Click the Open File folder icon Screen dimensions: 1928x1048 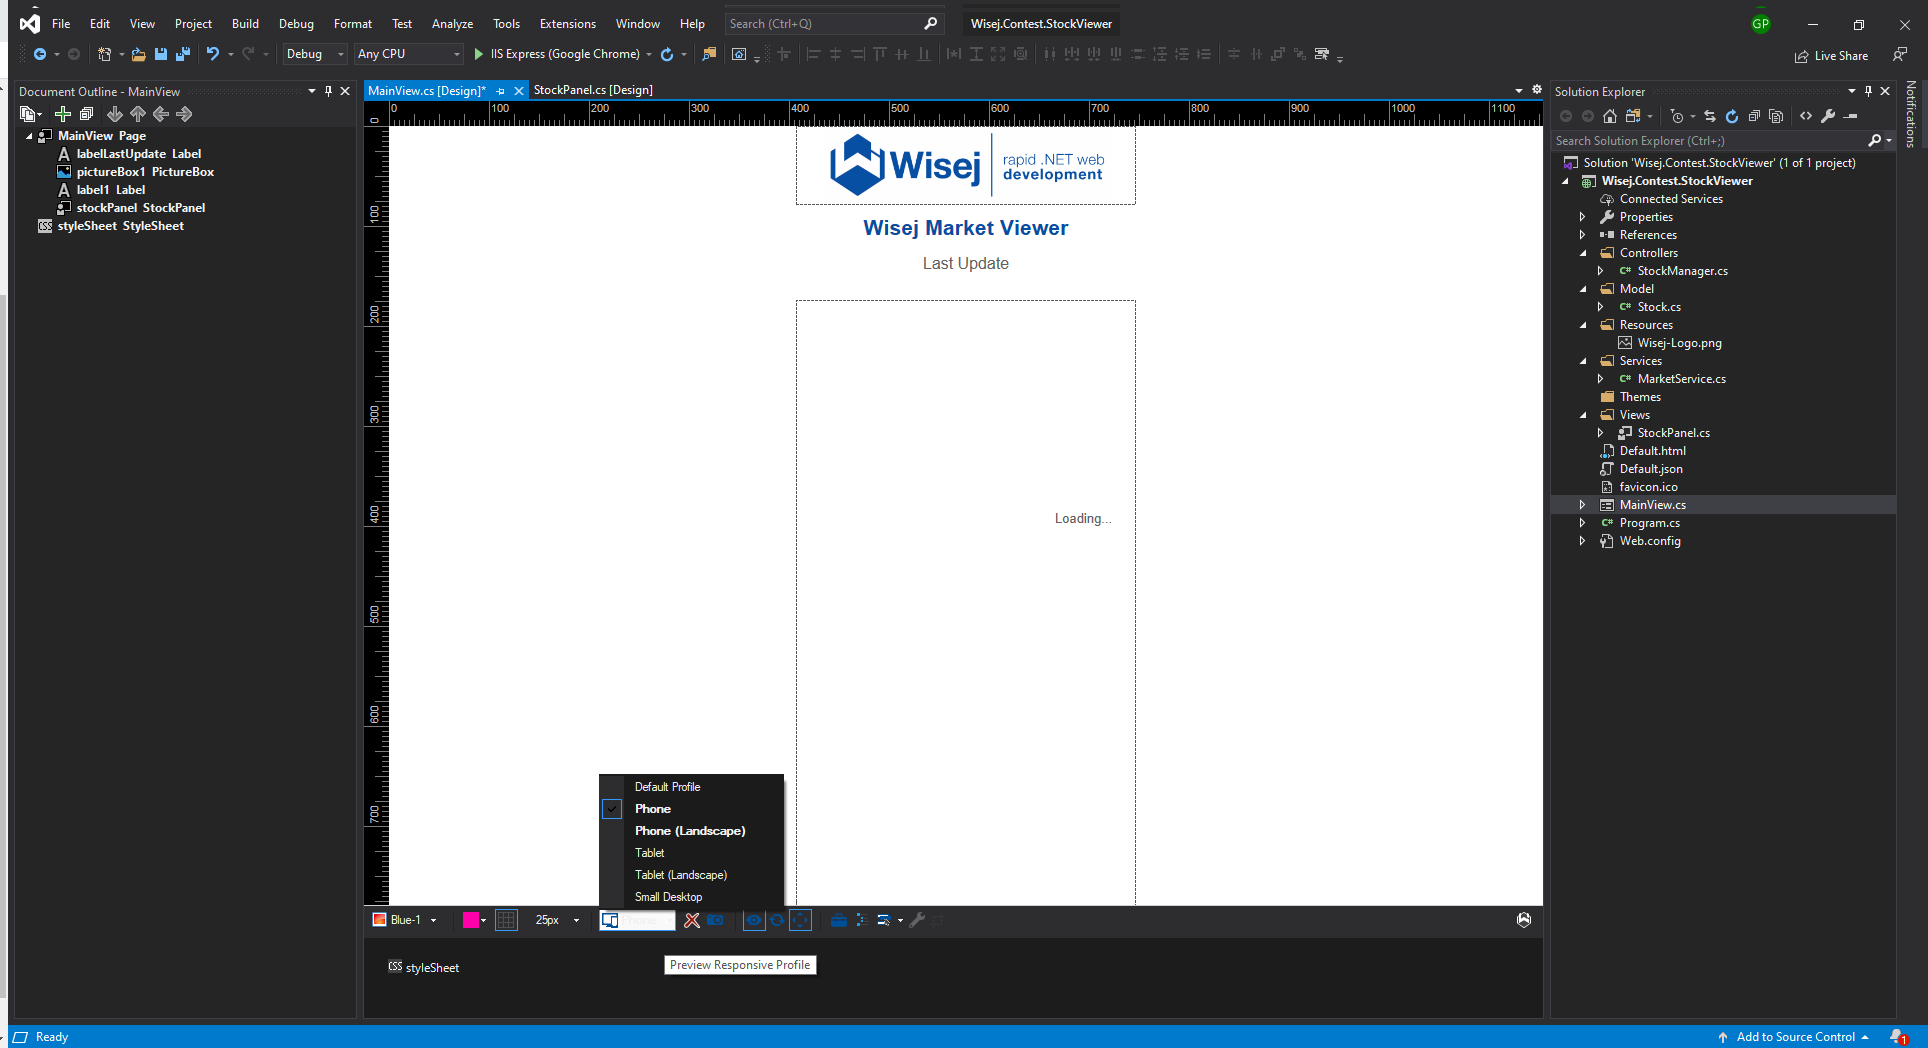click(x=138, y=54)
